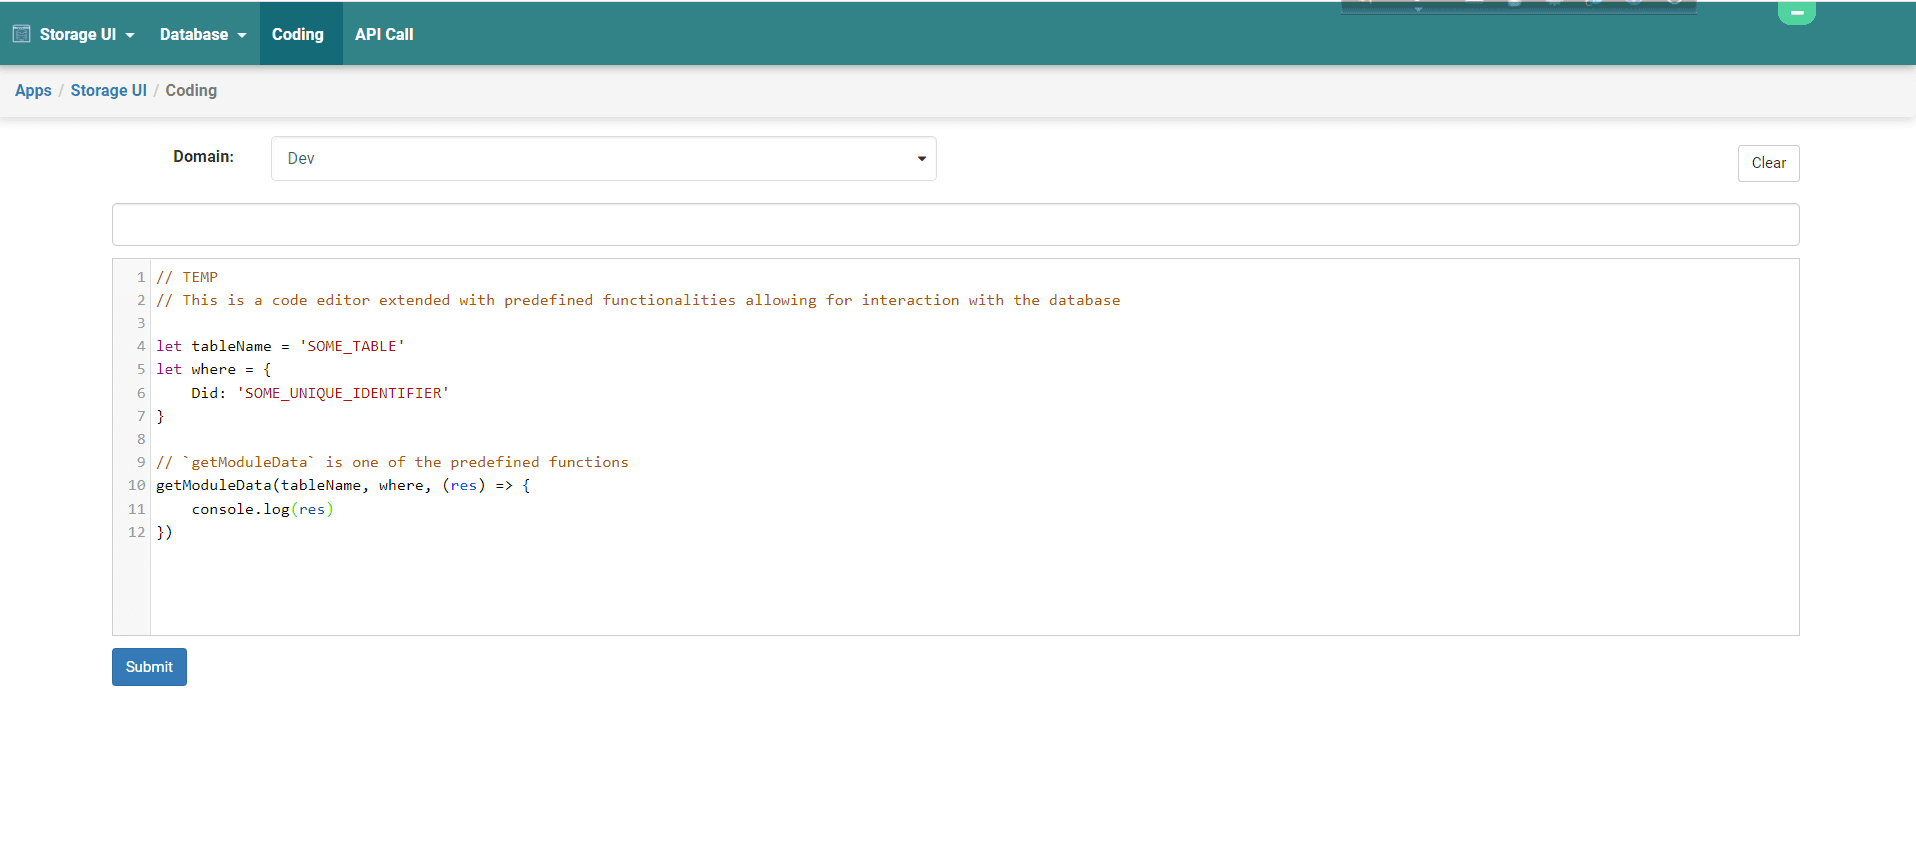Click the green minus widget button
Viewport: 1916px width, 857px height.
click(x=1796, y=13)
